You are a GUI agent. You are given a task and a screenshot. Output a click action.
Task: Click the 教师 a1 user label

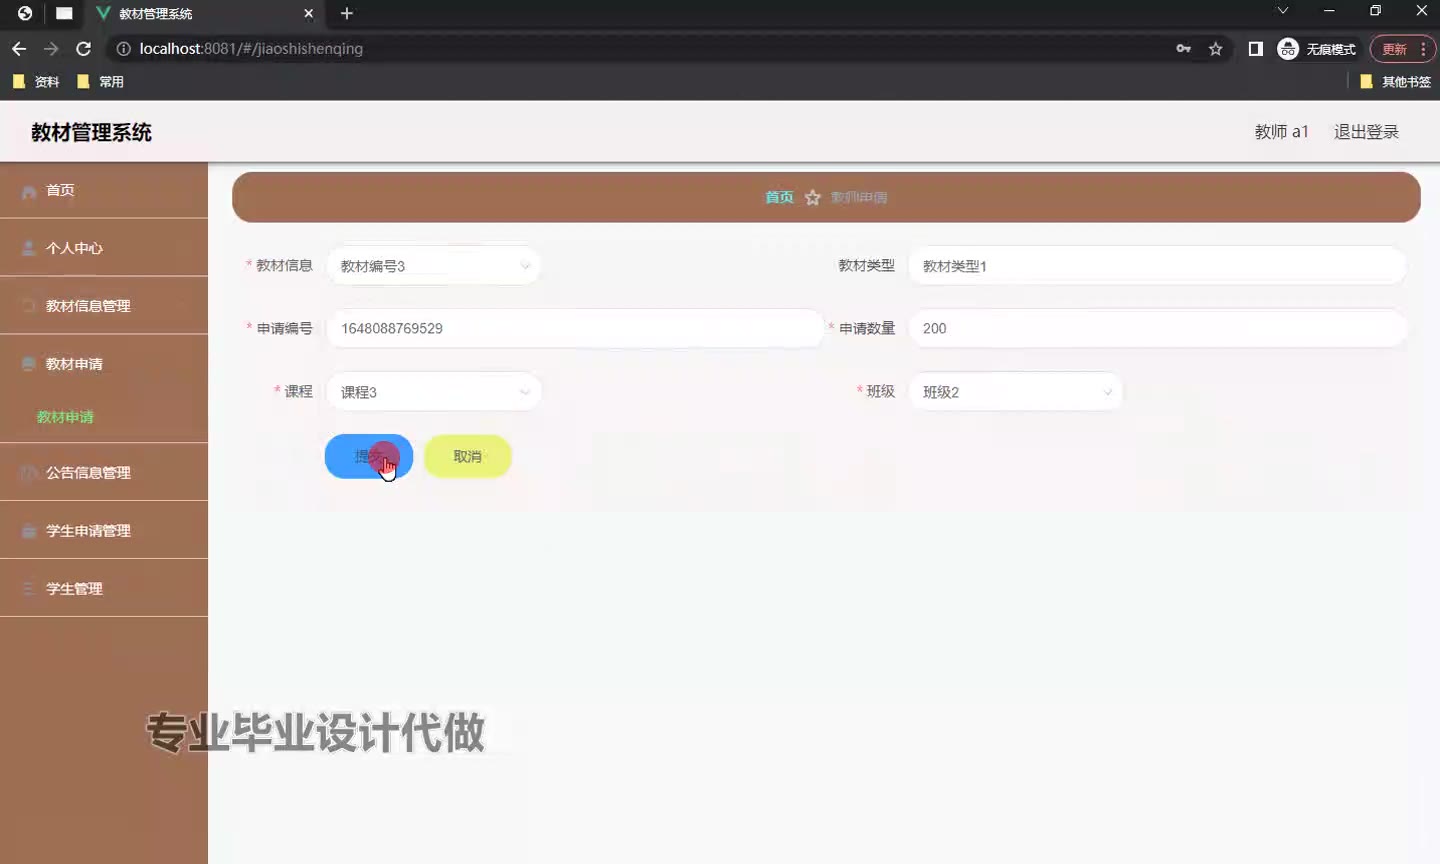1281,132
